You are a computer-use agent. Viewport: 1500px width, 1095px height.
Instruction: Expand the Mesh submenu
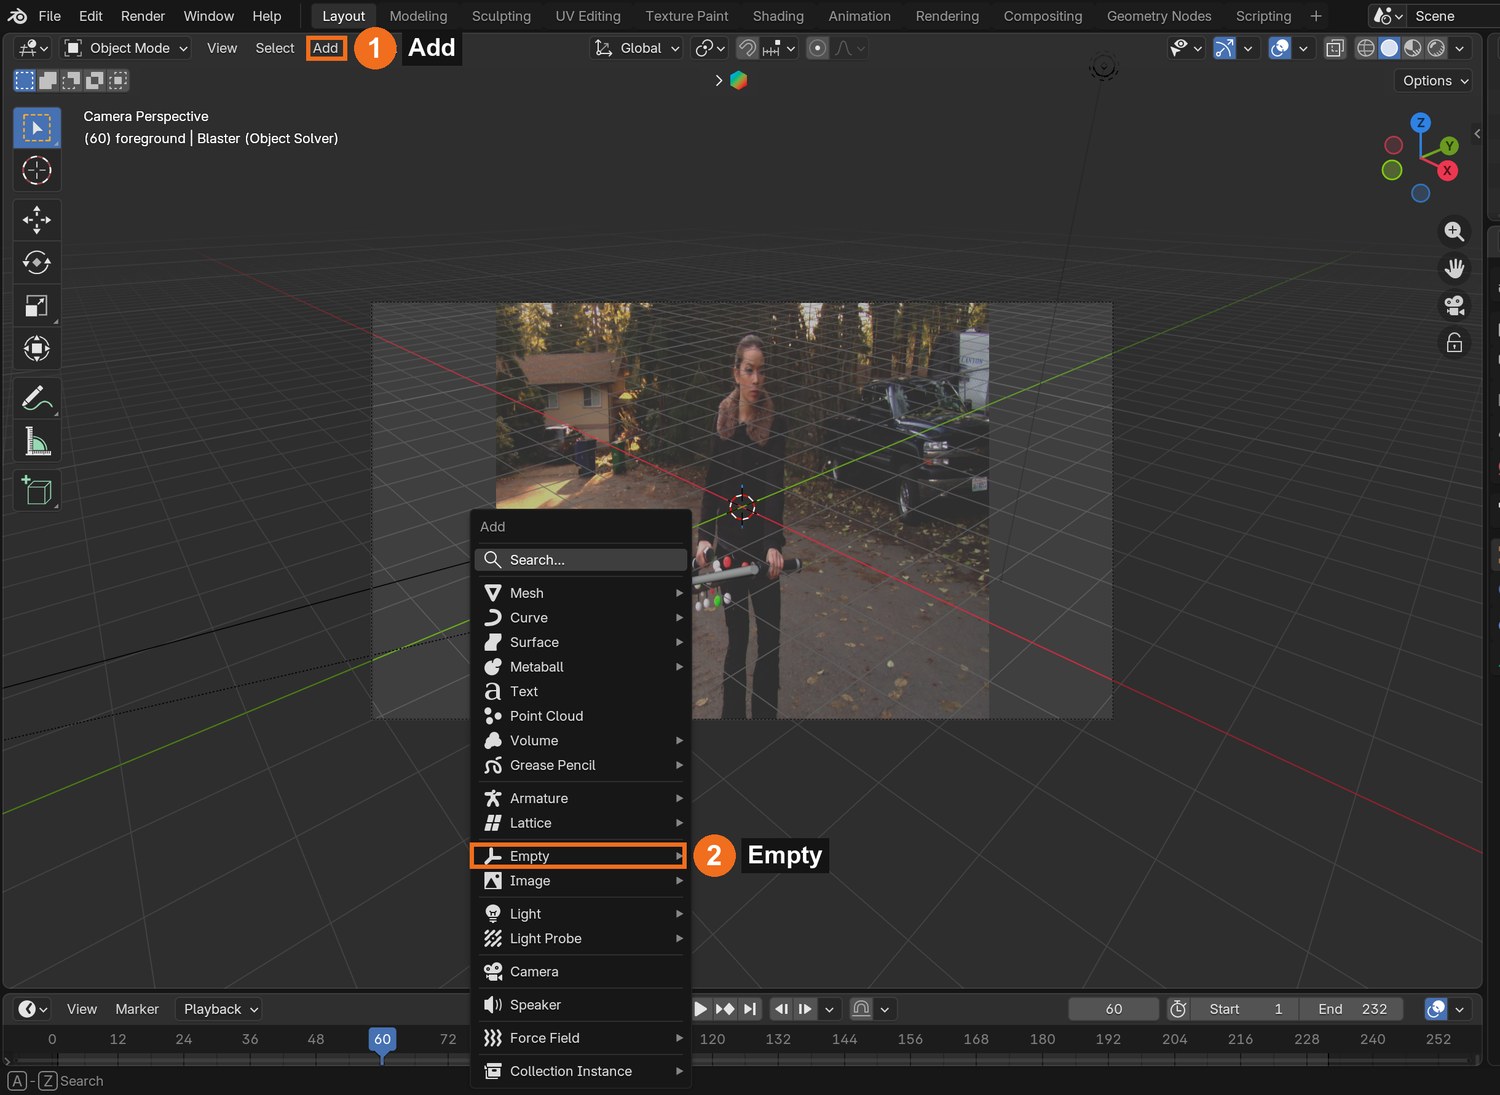pos(581,593)
